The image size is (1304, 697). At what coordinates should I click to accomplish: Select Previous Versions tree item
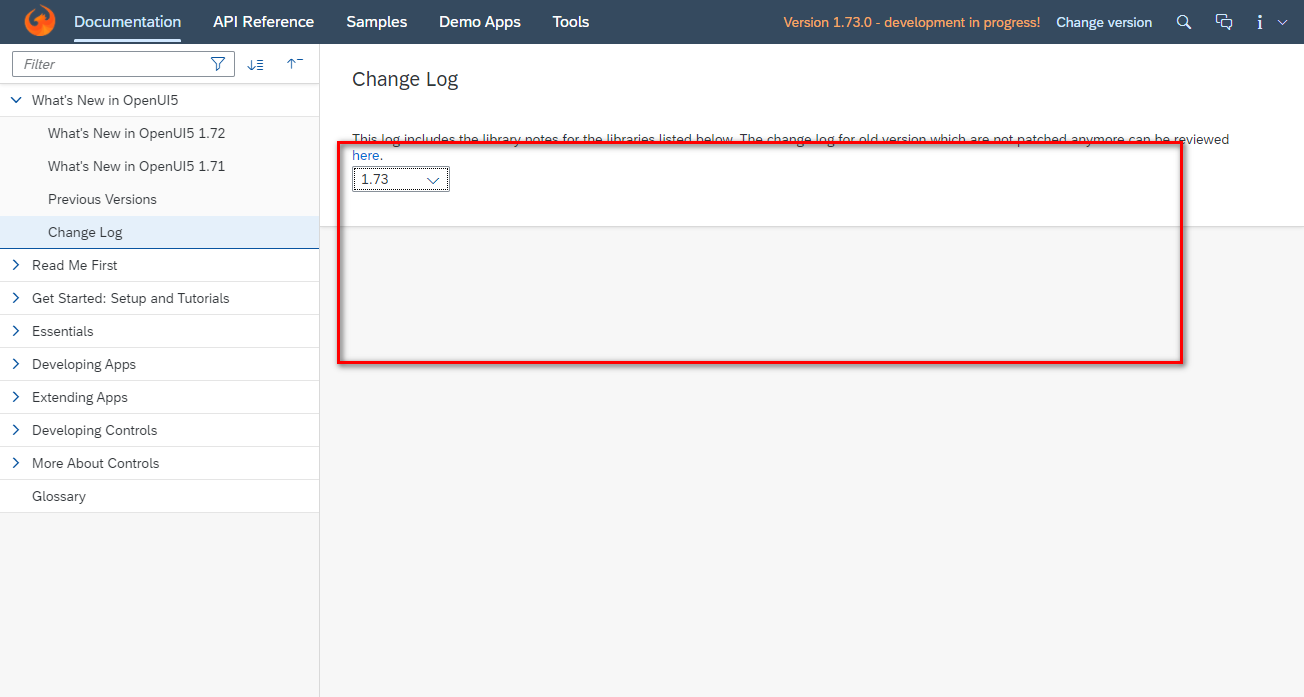tap(102, 199)
